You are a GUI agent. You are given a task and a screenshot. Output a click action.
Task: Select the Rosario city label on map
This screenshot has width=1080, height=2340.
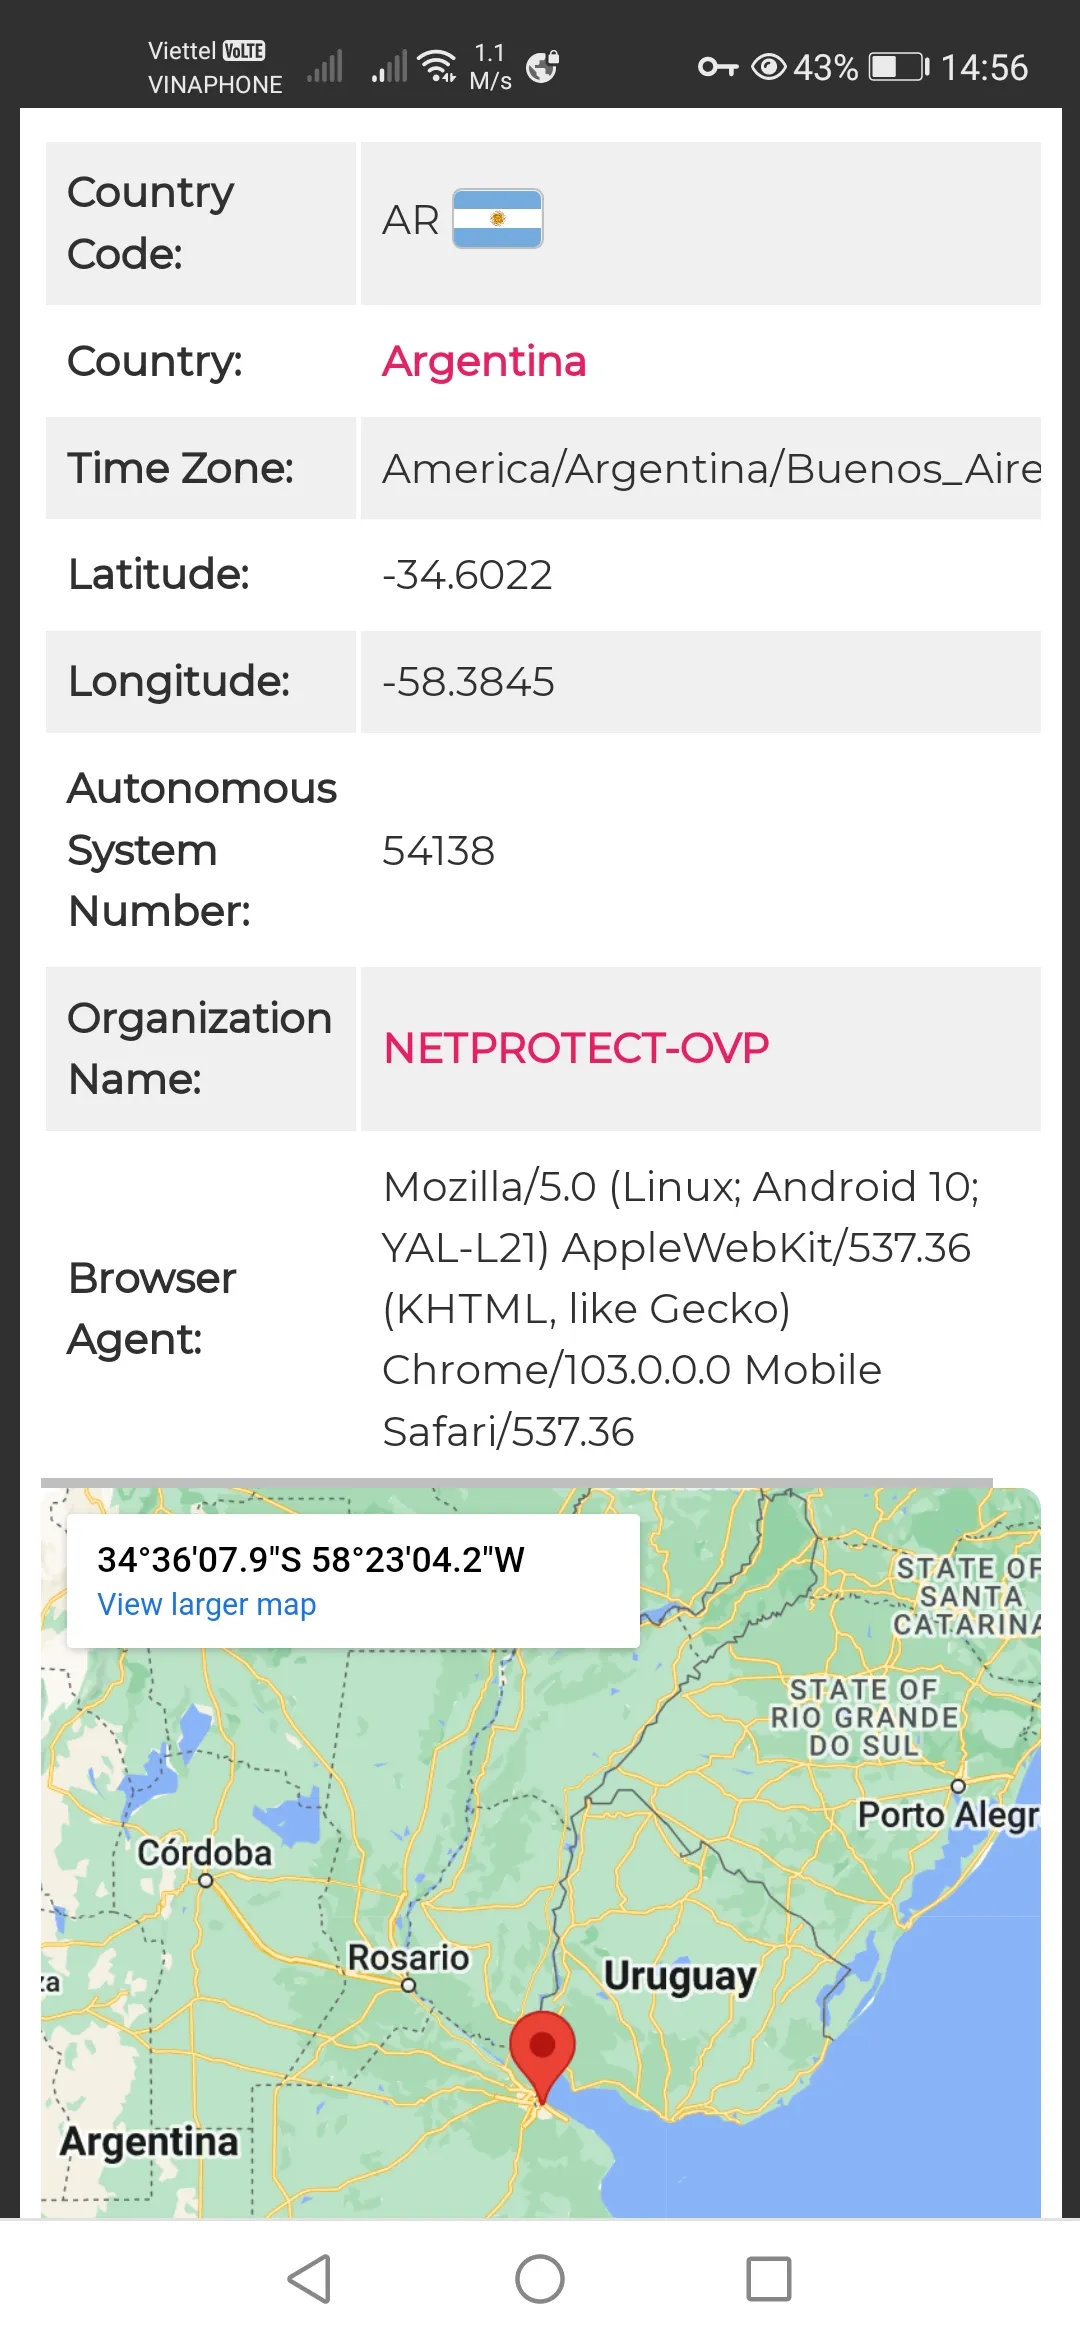(x=408, y=1958)
